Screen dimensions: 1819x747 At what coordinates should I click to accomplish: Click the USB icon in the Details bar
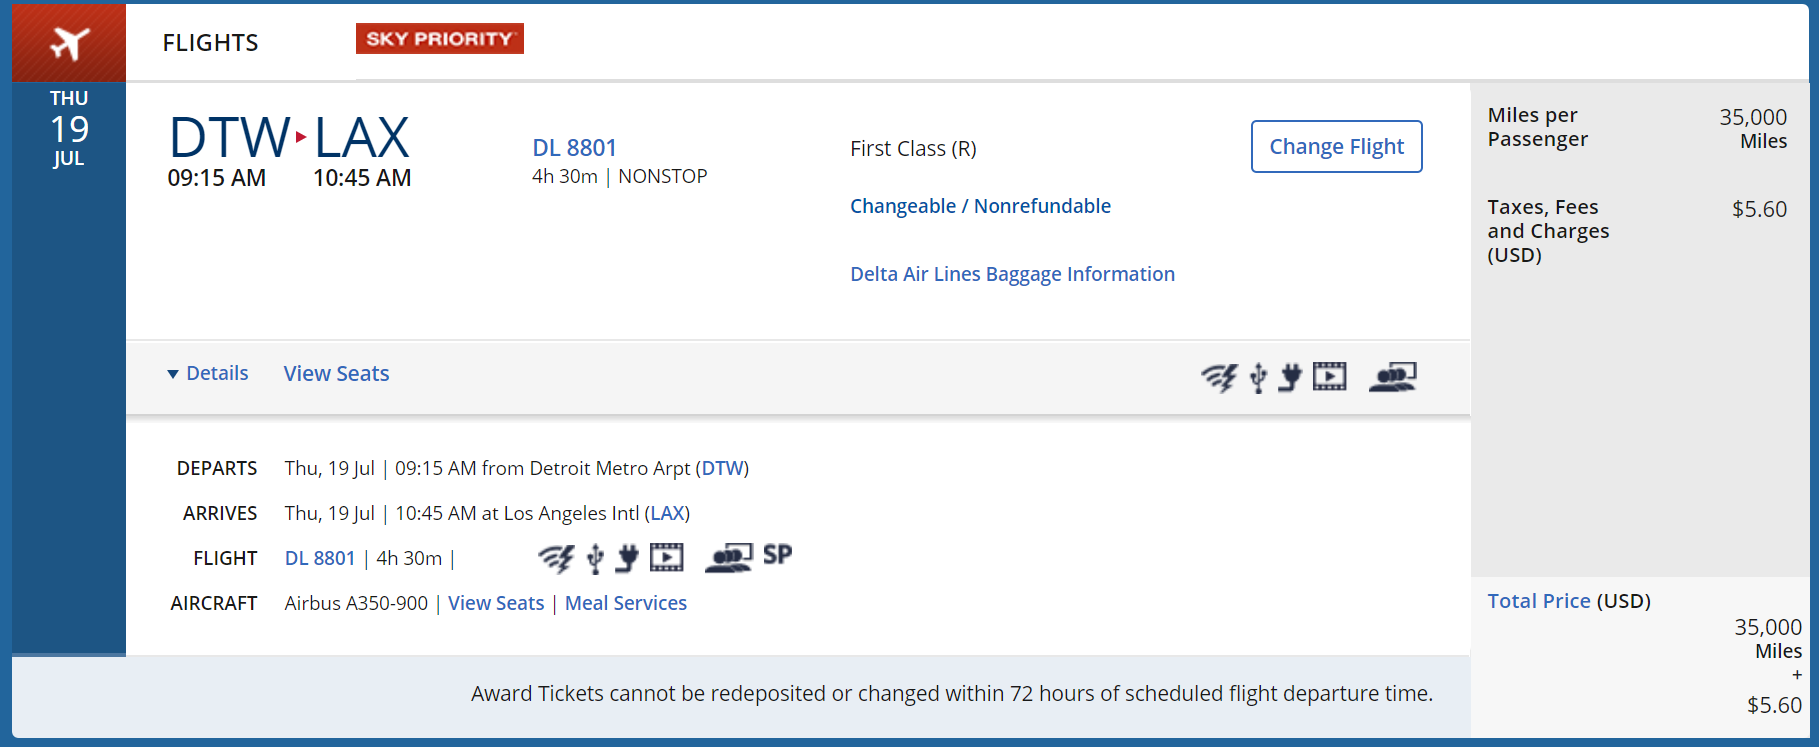coord(1258,378)
